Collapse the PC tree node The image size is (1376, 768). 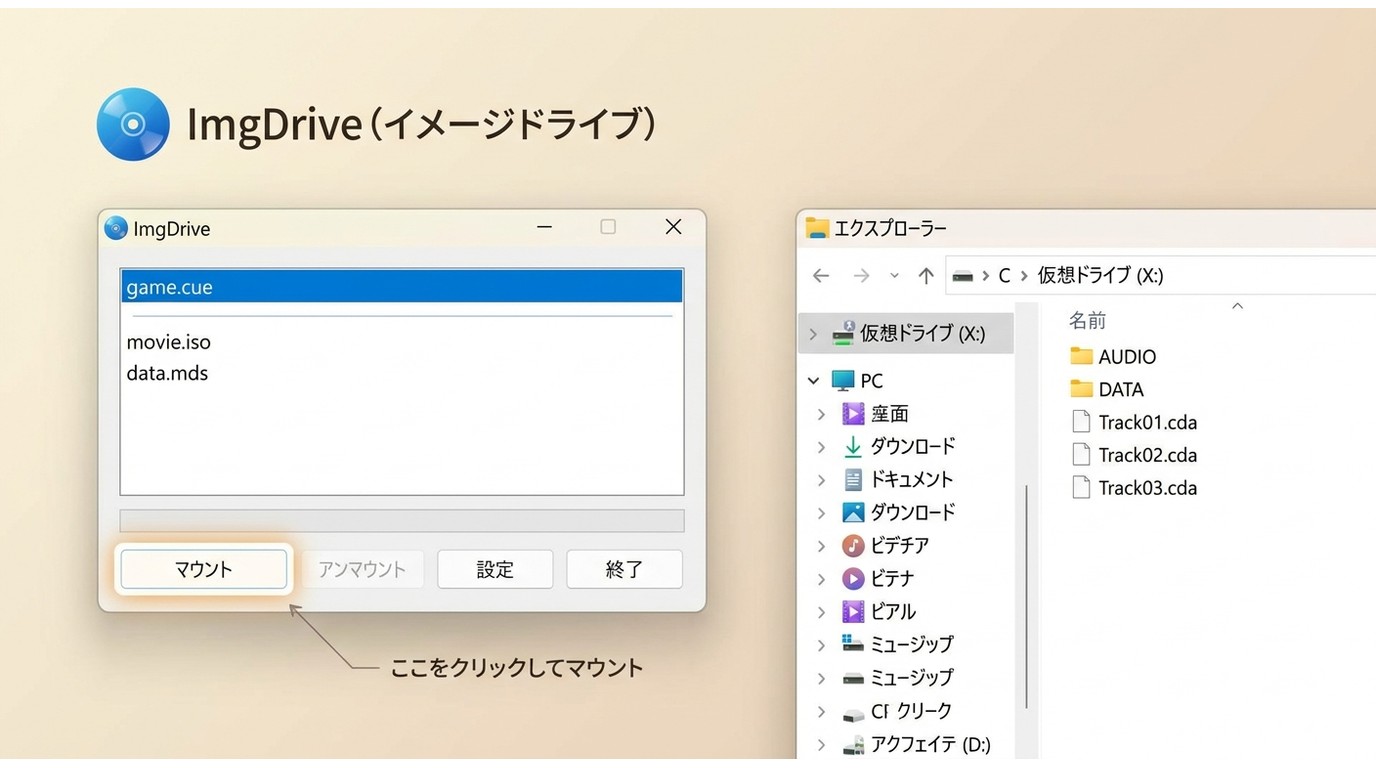[813, 381]
